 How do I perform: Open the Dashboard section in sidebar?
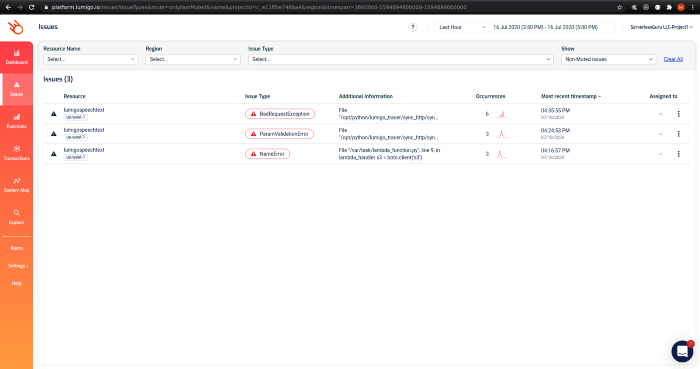coord(17,58)
